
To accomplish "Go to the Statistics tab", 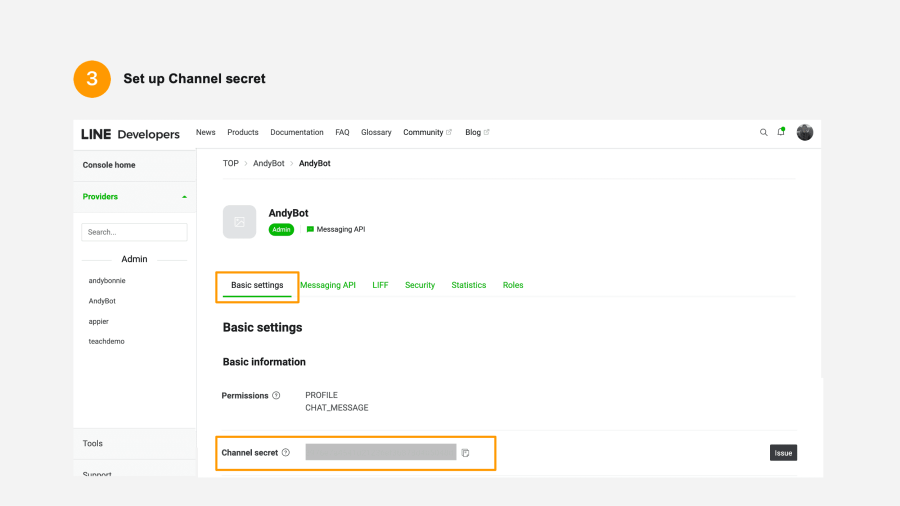I will [x=468, y=285].
